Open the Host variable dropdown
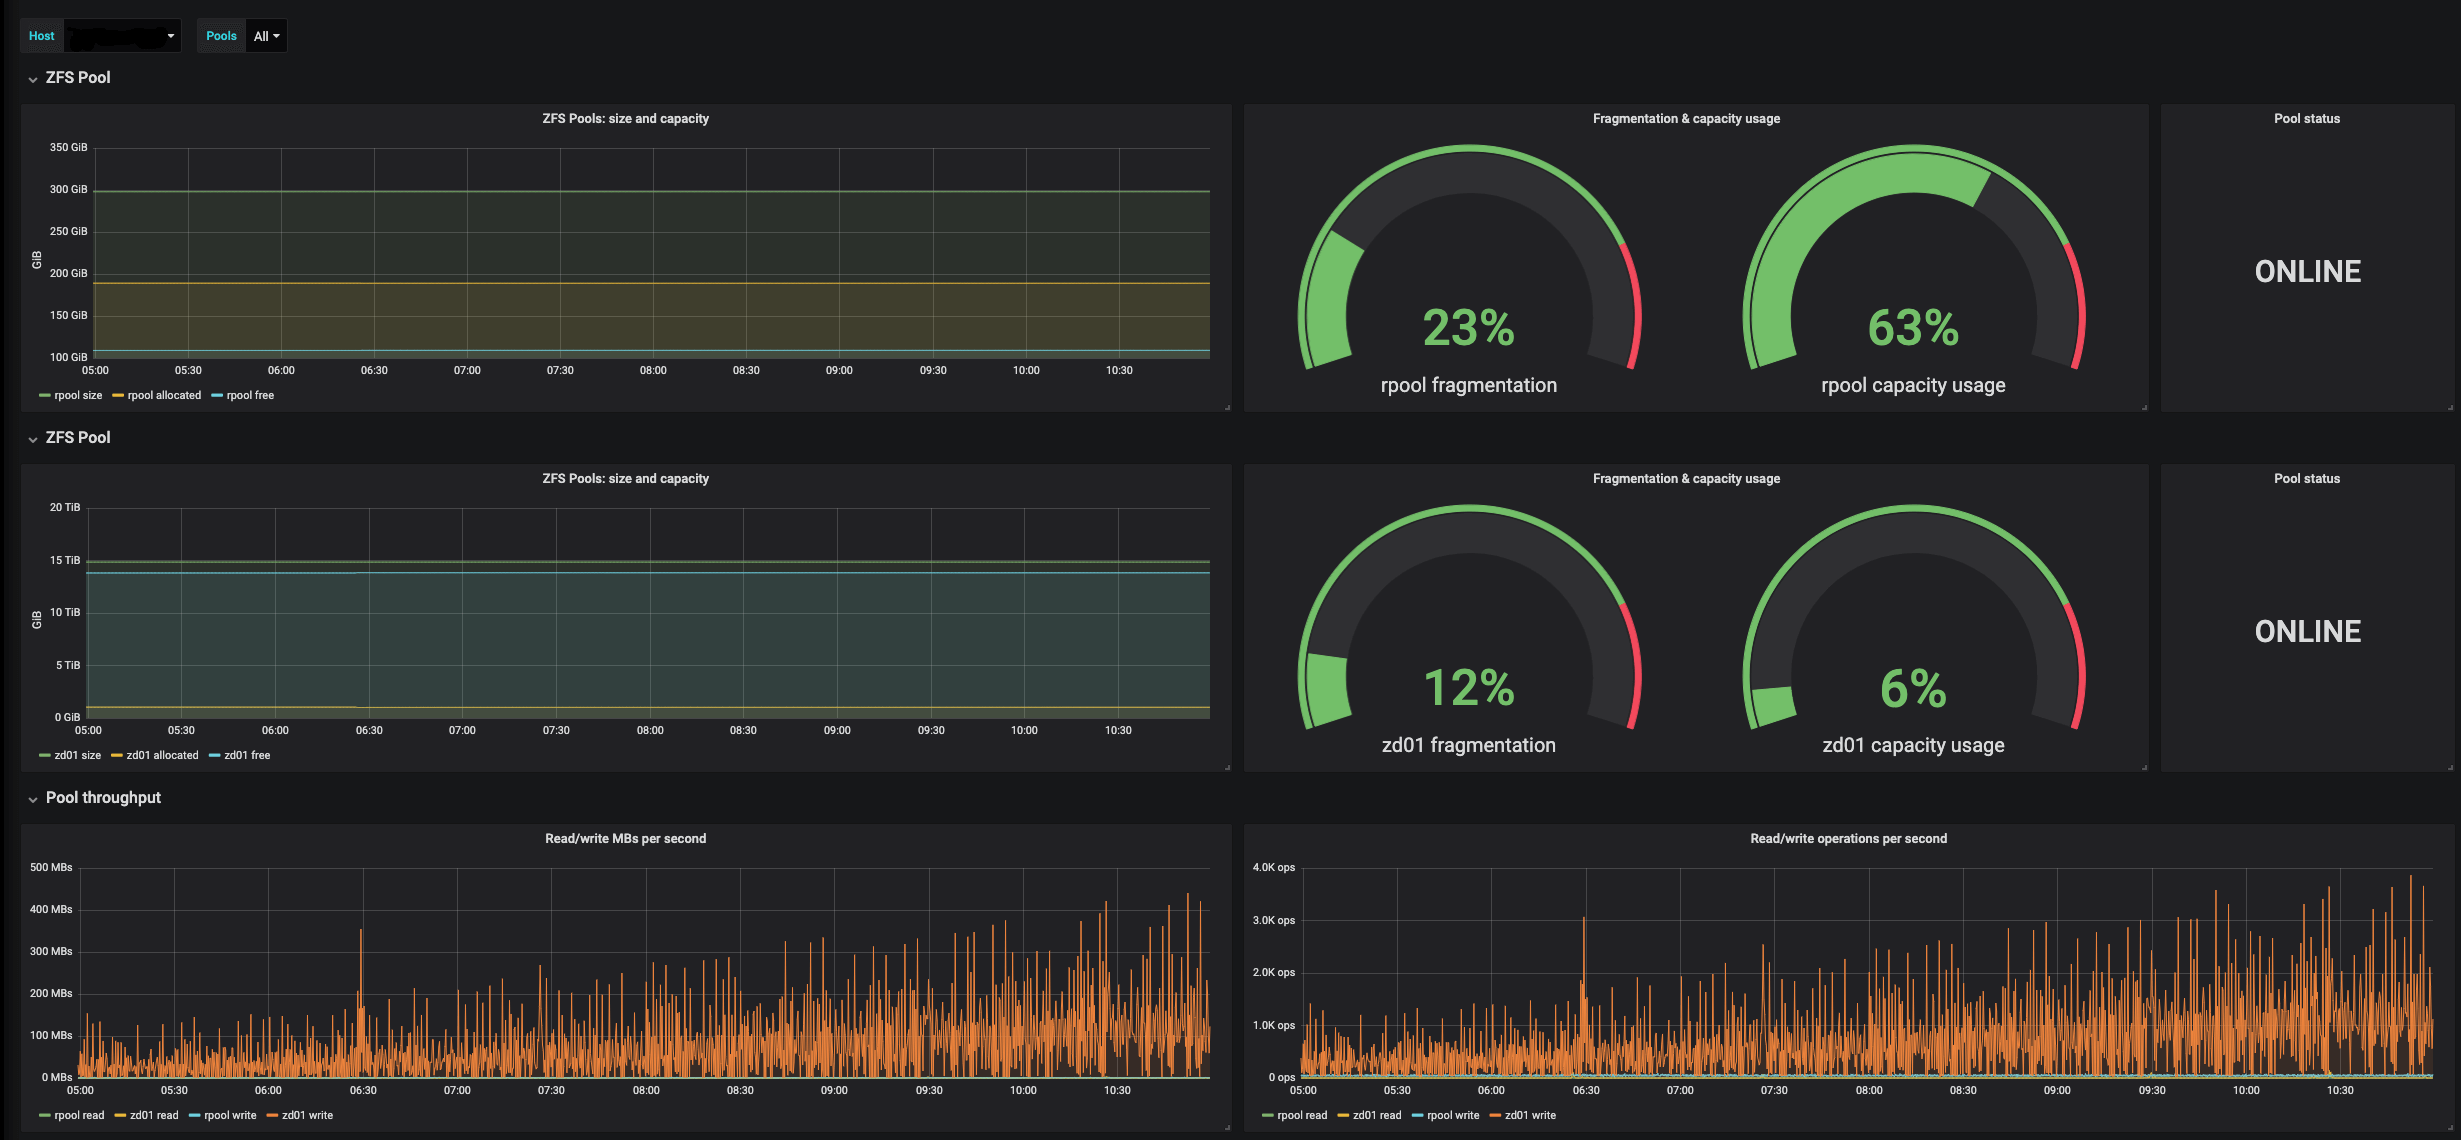This screenshot has height=1140, width=2461. [x=122, y=36]
